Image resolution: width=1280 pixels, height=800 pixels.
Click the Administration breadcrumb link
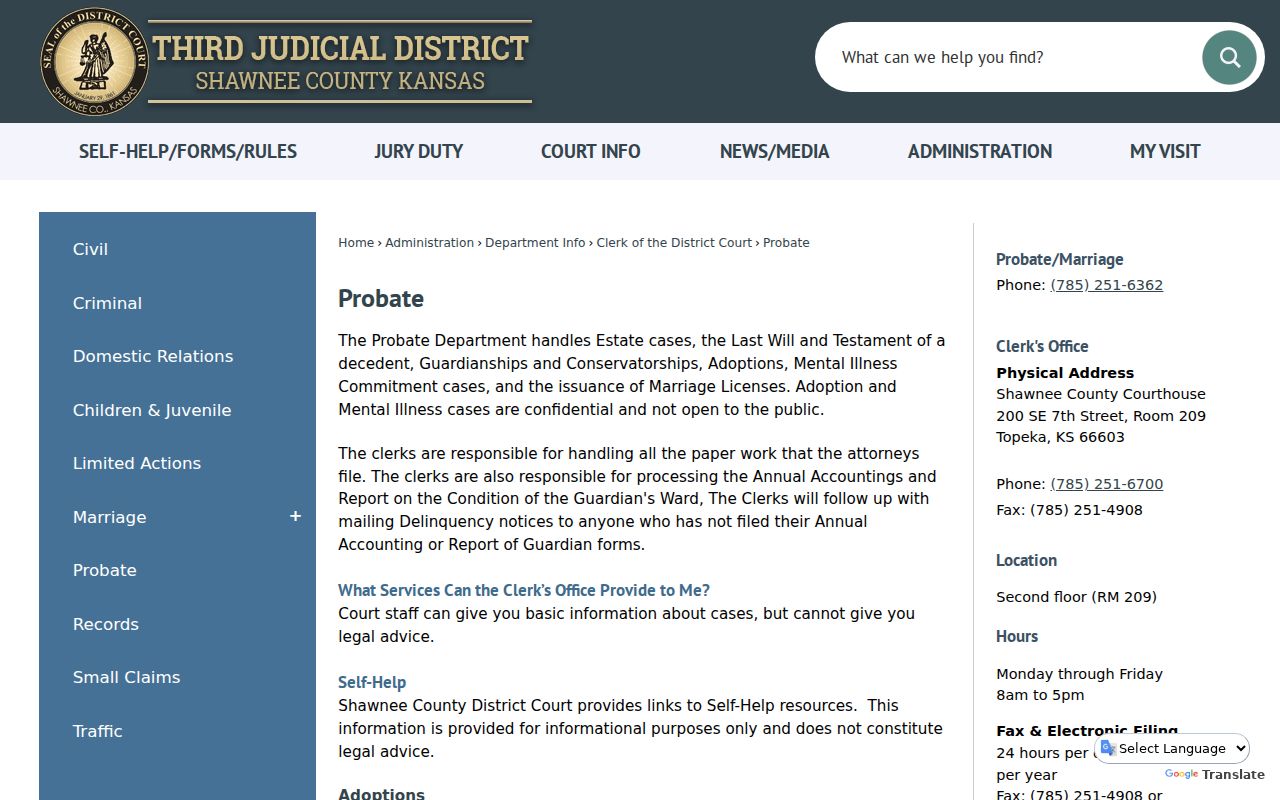coord(430,243)
